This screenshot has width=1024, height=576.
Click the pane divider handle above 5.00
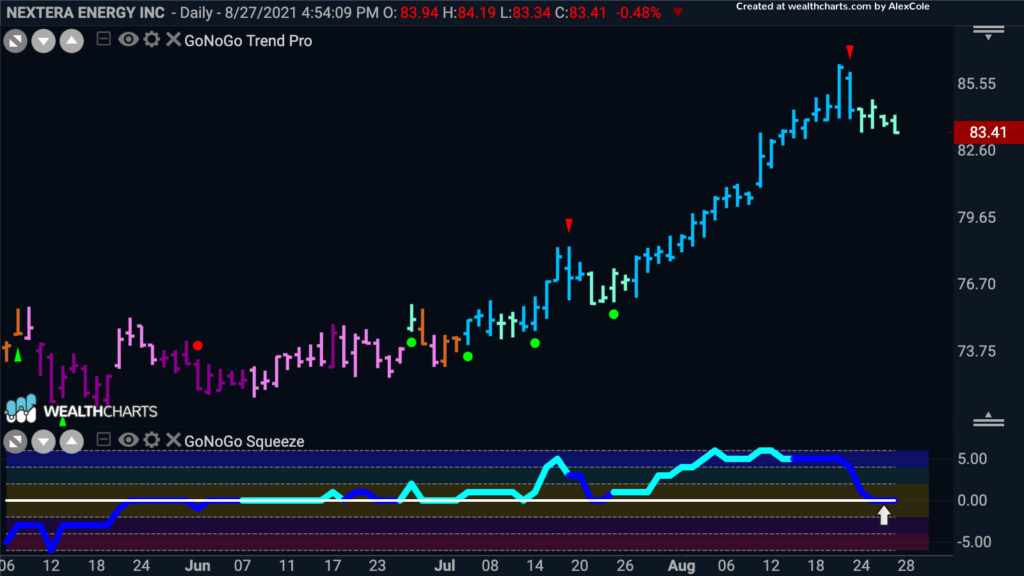click(x=988, y=419)
